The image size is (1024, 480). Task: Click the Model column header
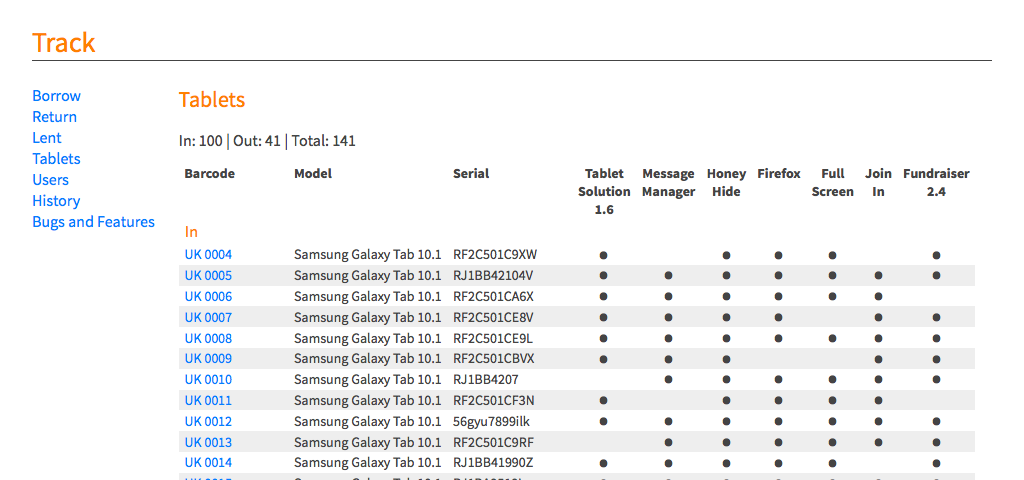tap(313, 174)
